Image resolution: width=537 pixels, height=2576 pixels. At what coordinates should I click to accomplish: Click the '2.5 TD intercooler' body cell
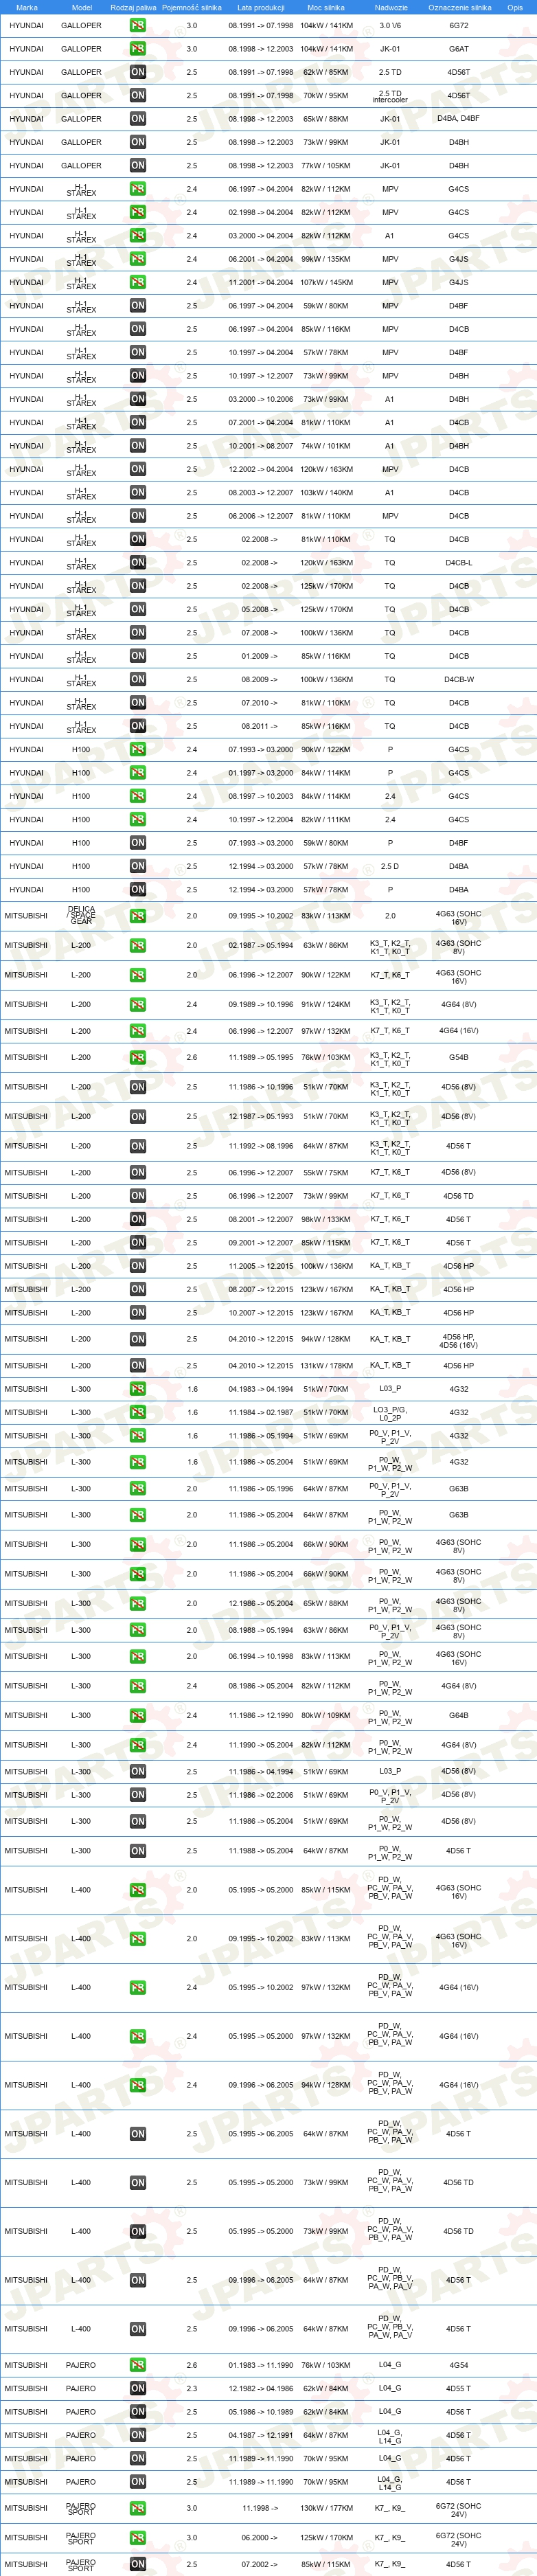[x=390, y=96]
